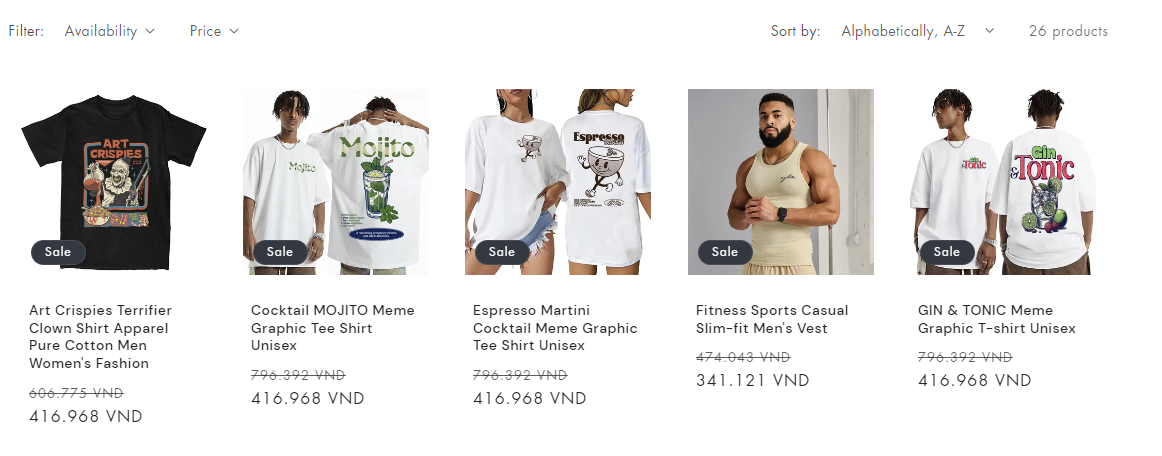Click the GIN & TONIC Meme T-shirt title

pos(997,319)
